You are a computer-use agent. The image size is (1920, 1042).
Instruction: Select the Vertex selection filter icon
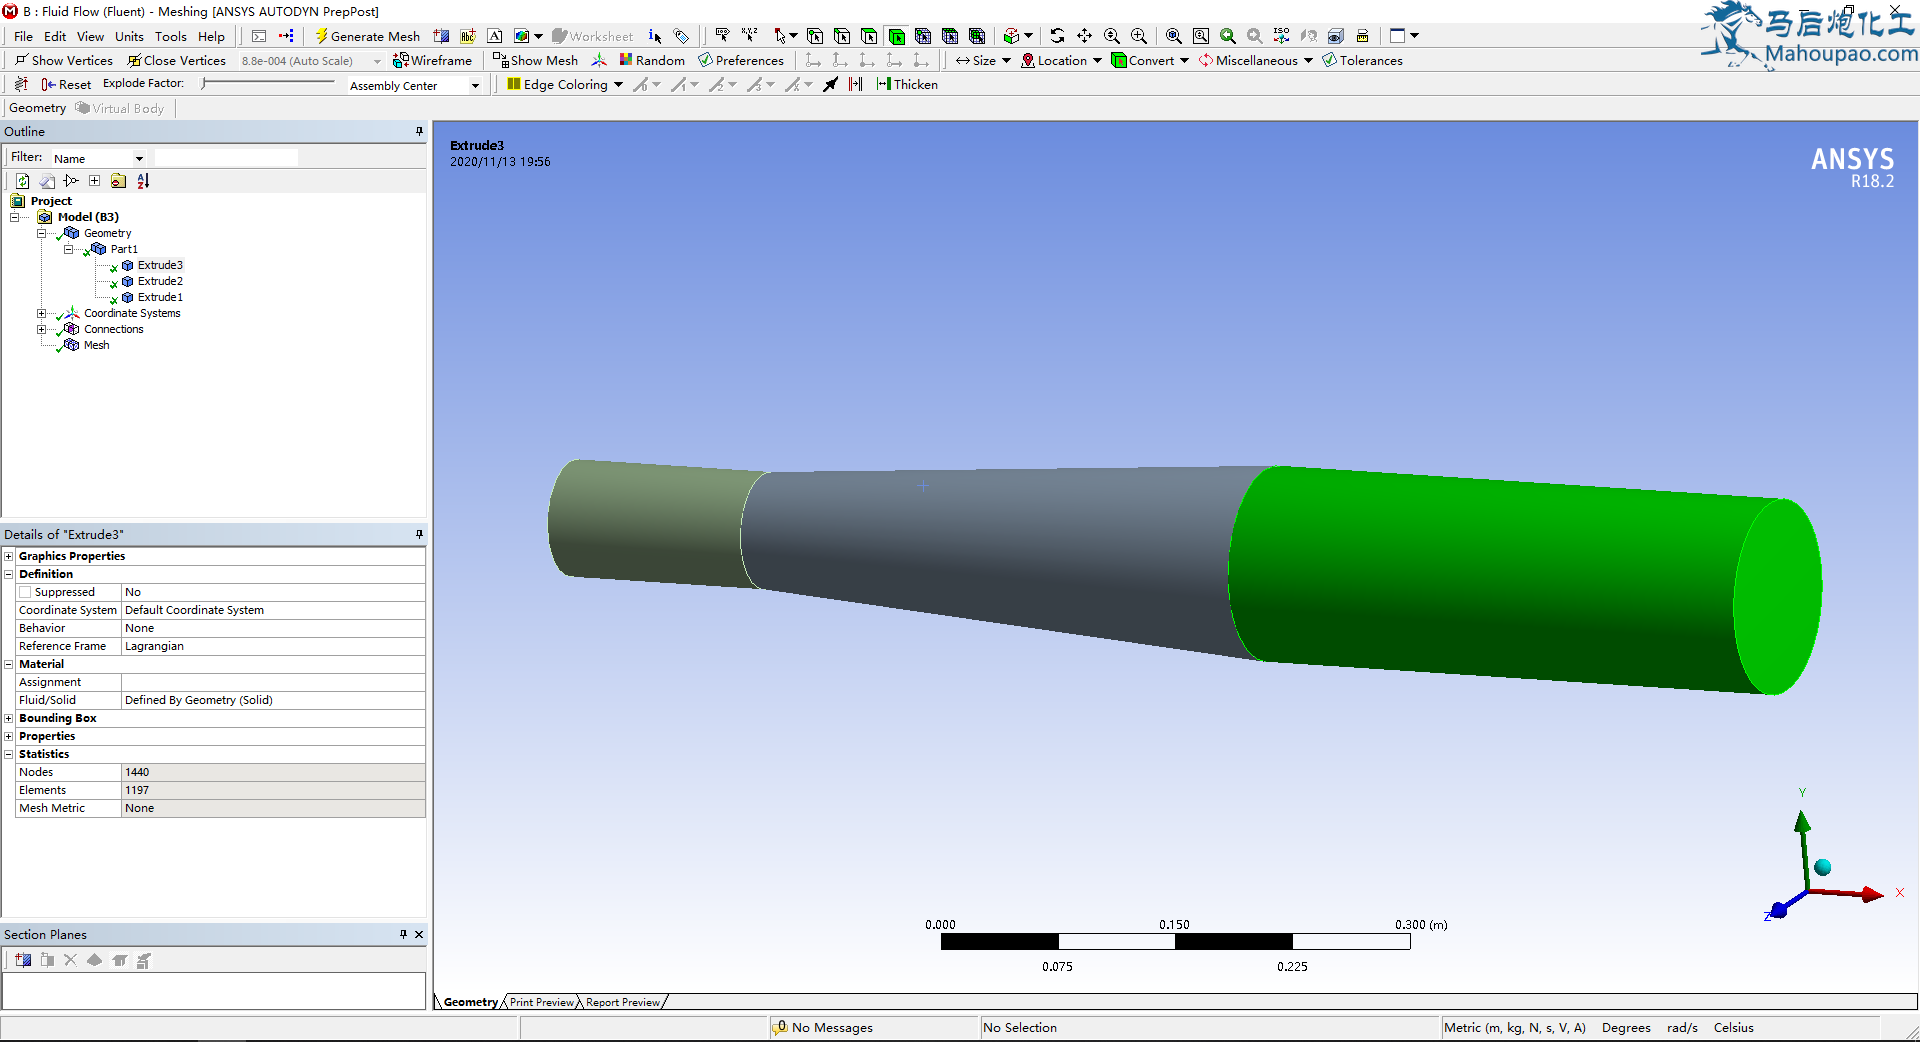coord(815,36)
